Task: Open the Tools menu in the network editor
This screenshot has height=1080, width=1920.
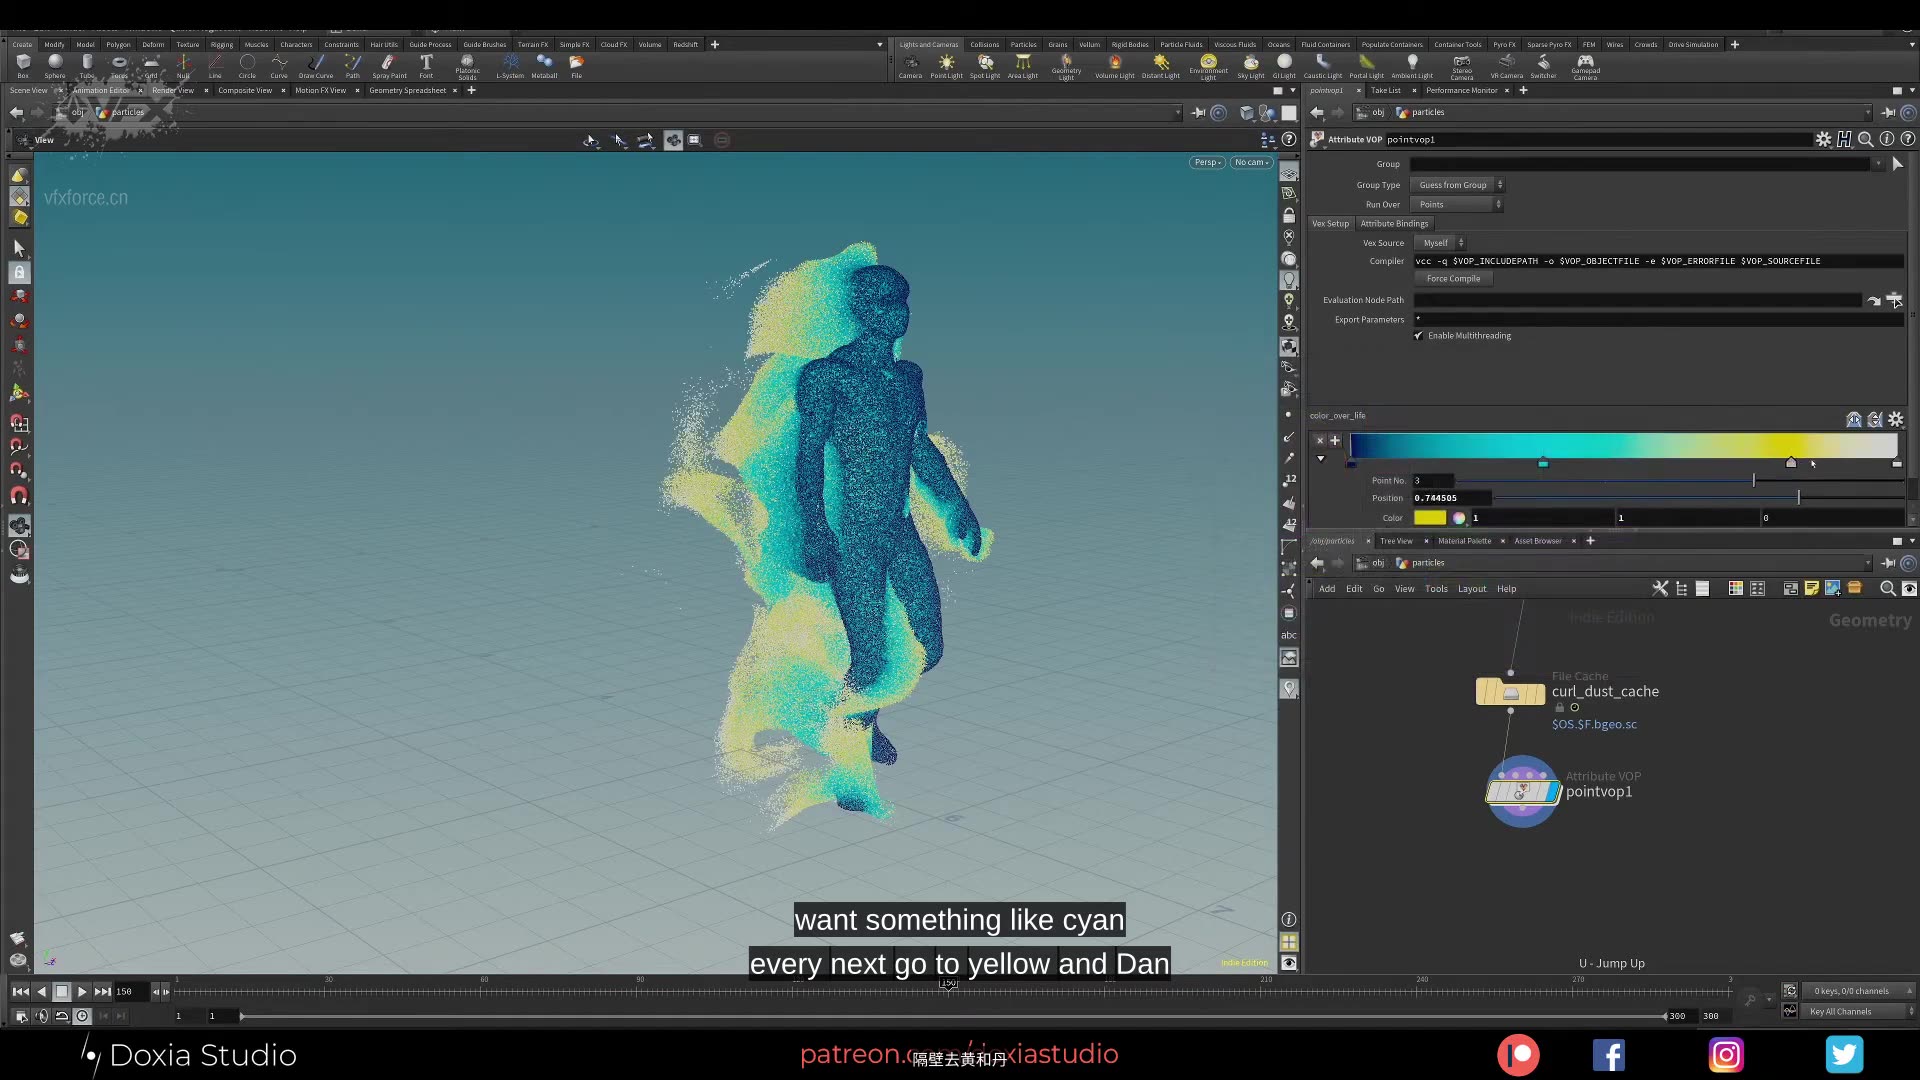Action: click(1437, 588)
